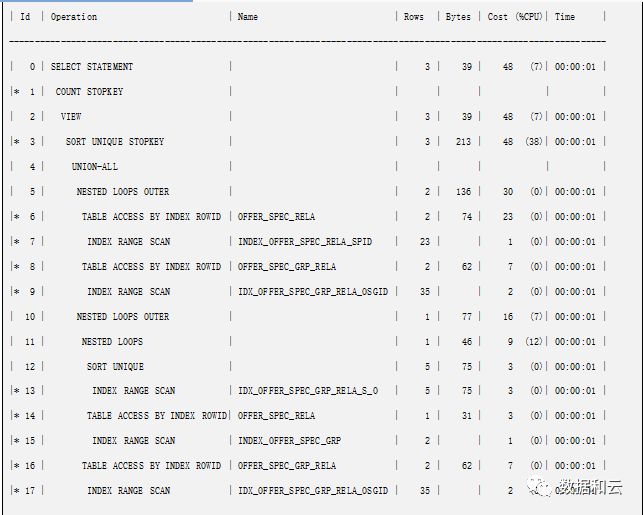Select "NESTED LOOPS" in row 11
Screen dimensions: 643x515
(x=112, y=342)
